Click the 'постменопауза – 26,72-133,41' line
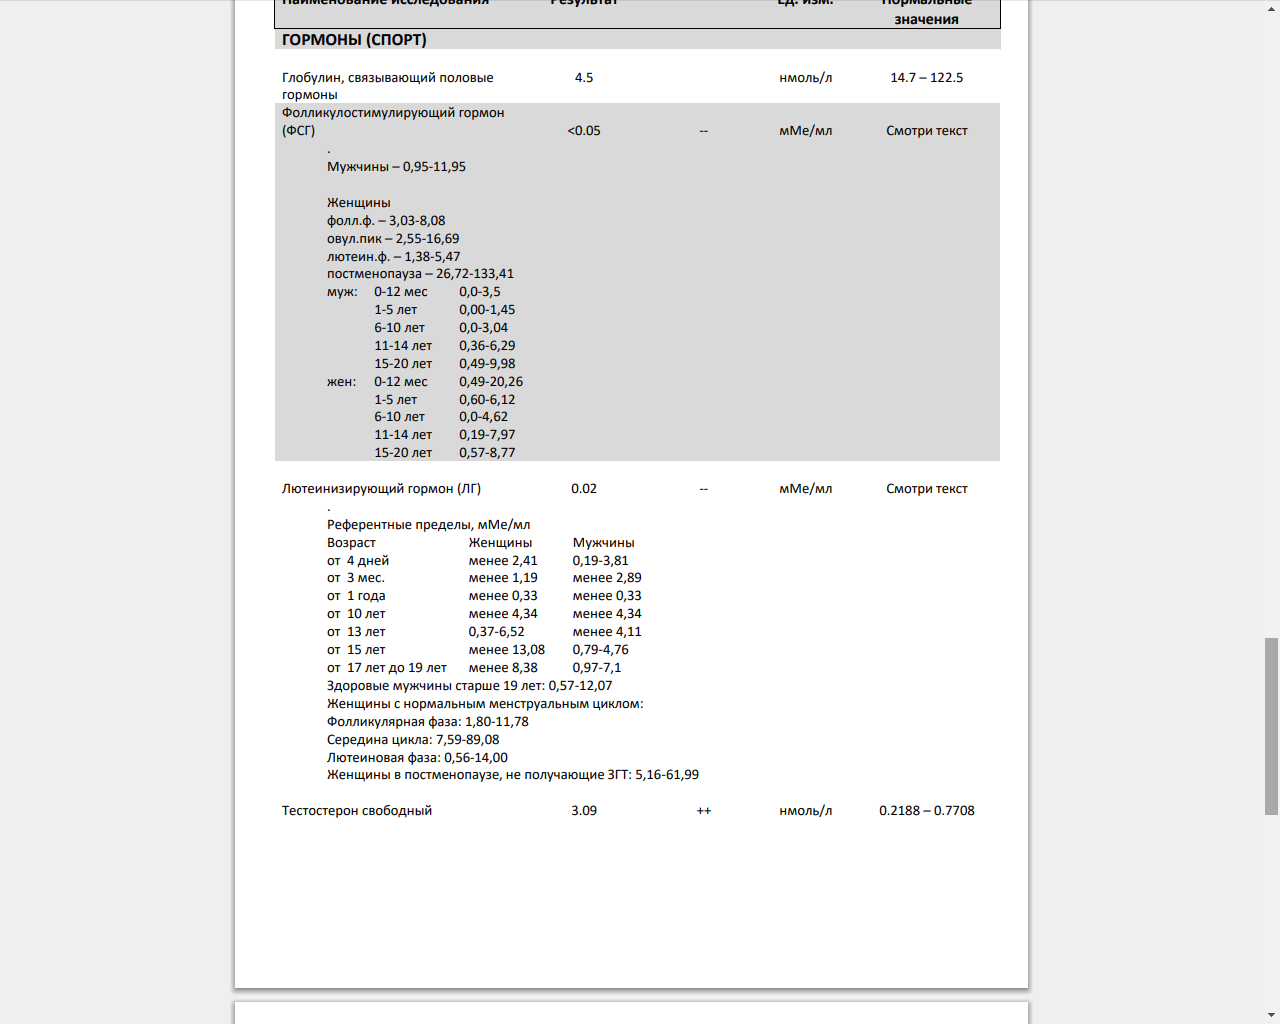 [420, 274]
